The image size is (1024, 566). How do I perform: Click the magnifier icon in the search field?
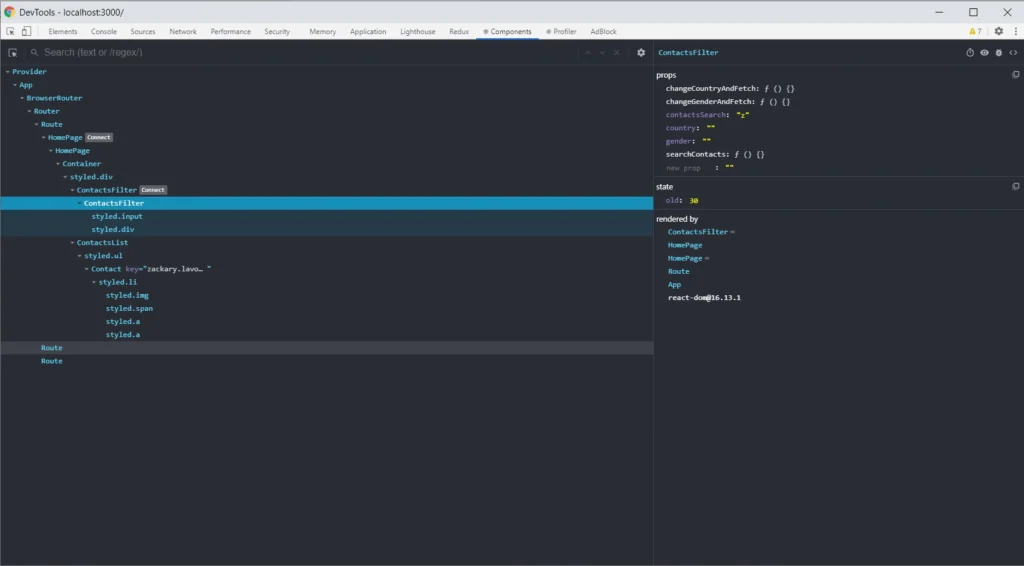click(x=35, y=52)
